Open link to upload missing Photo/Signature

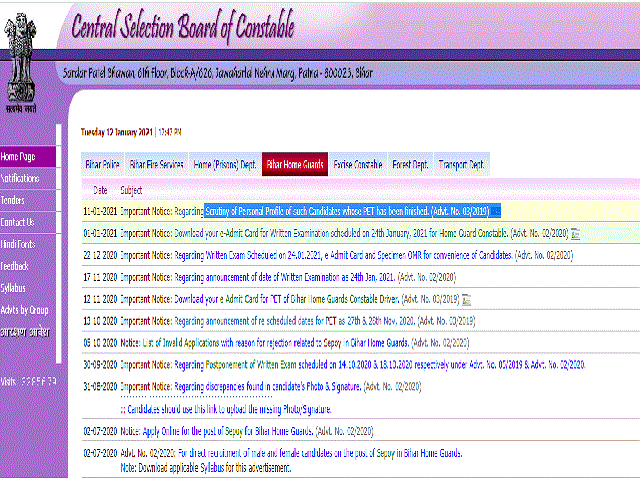[x=229, y=409]
